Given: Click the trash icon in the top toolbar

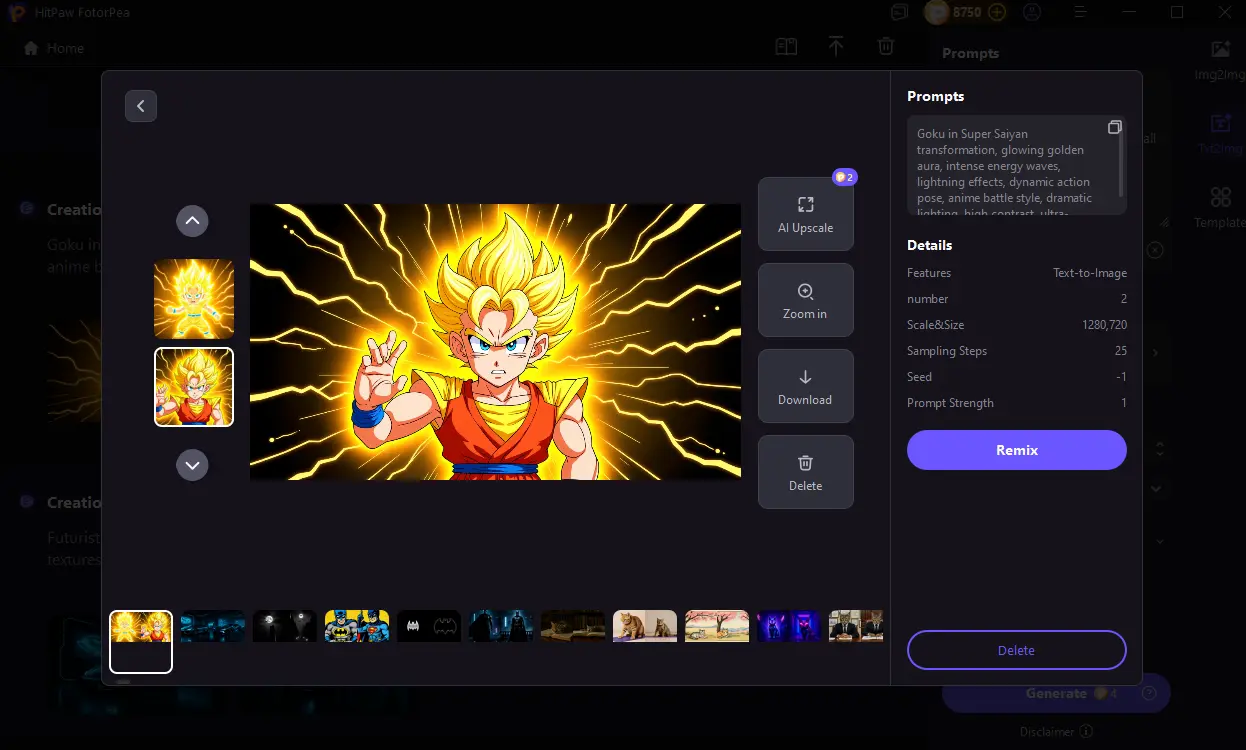Looking at the screenshot, I should tap(885, 46).
